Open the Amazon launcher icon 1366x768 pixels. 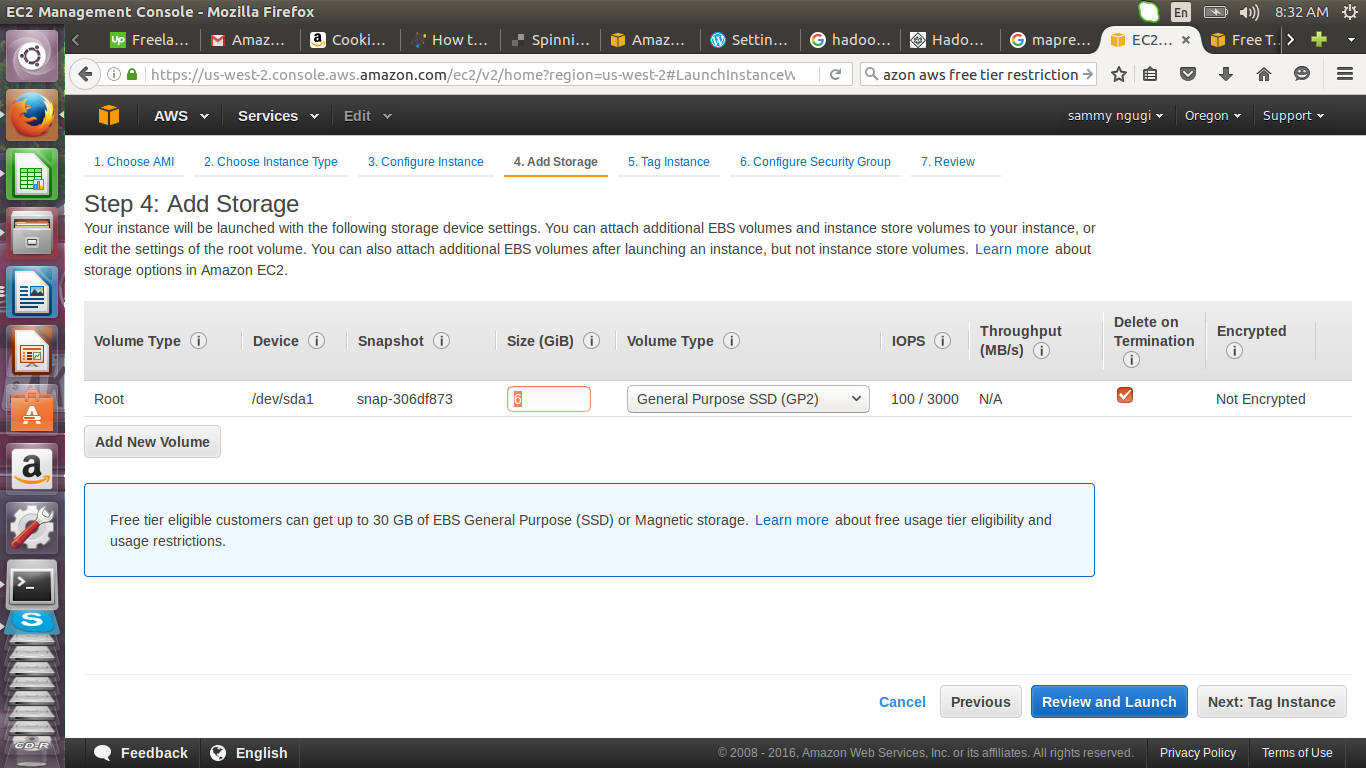[x=32, y=468]
